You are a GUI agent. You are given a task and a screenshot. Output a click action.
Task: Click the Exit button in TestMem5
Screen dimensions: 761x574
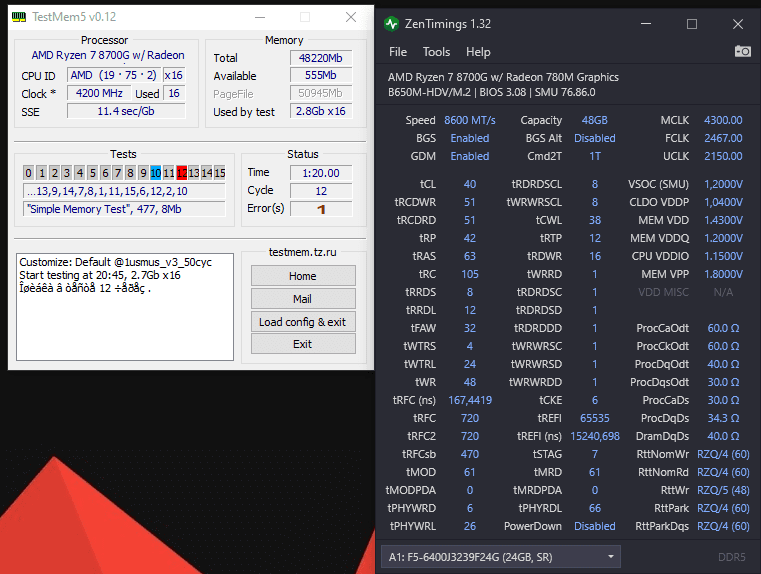point(303,344)
